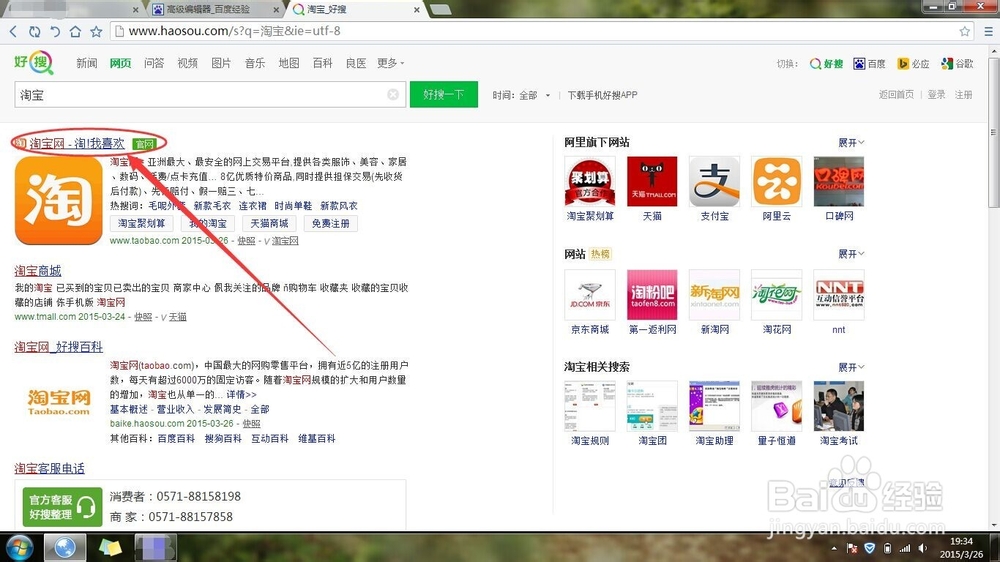Viewport: 1000px width, 562px height.
Task: Open the large Taobao orange logo
Action: 59,201
